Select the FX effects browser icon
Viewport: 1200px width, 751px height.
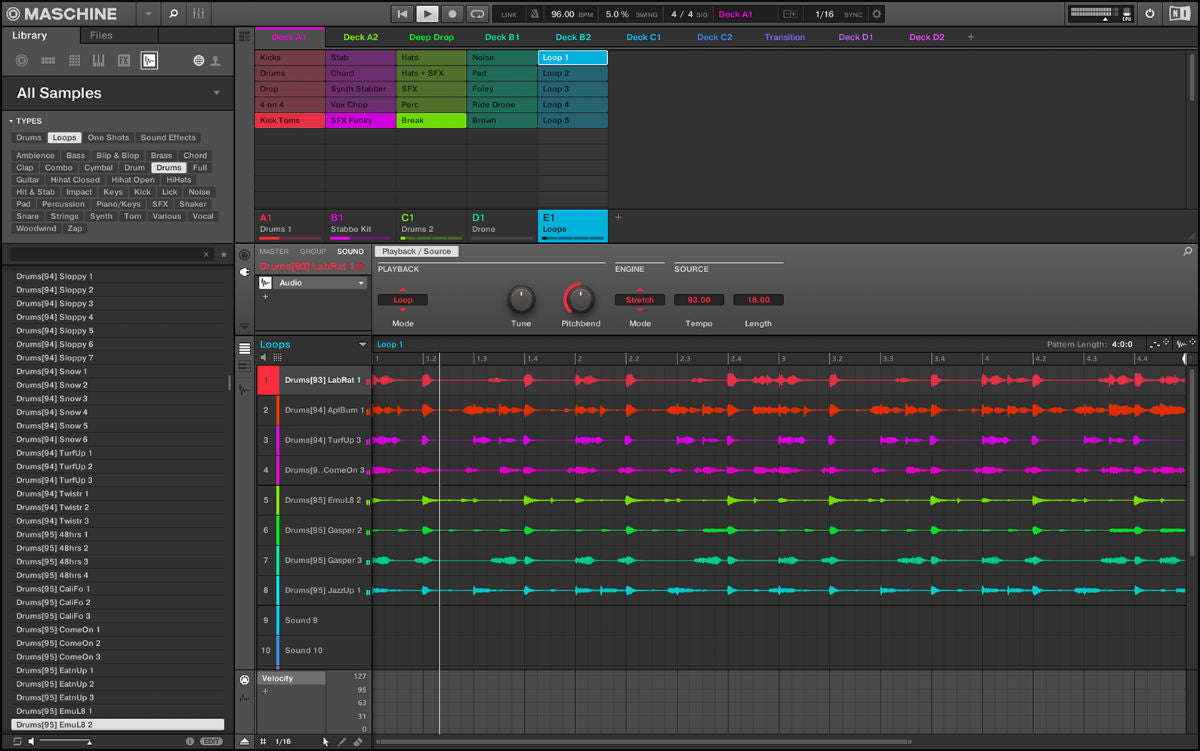[124, 61]
